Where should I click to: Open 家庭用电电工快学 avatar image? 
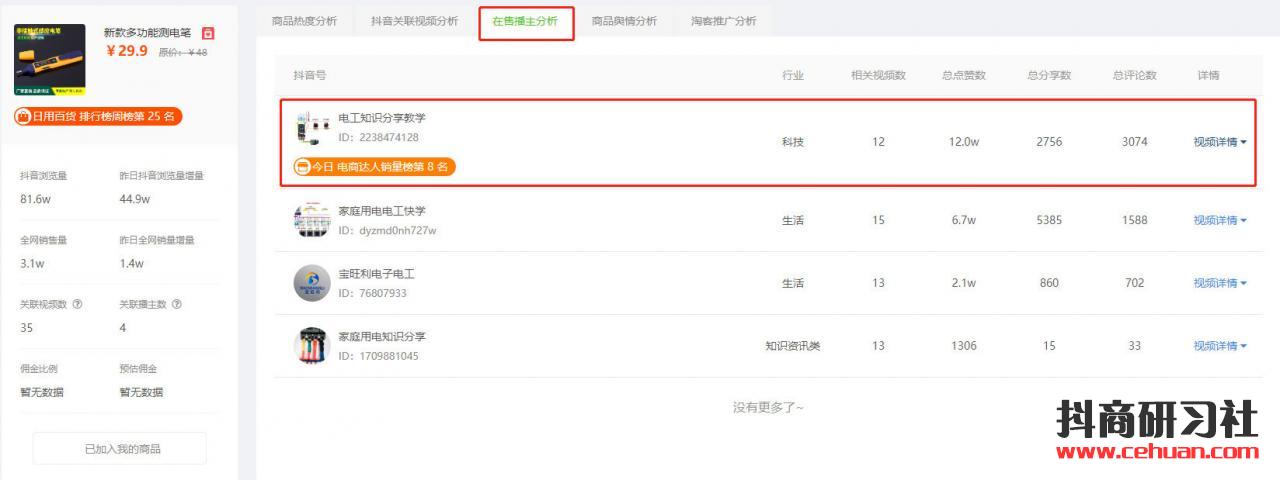tap(311, 220)
